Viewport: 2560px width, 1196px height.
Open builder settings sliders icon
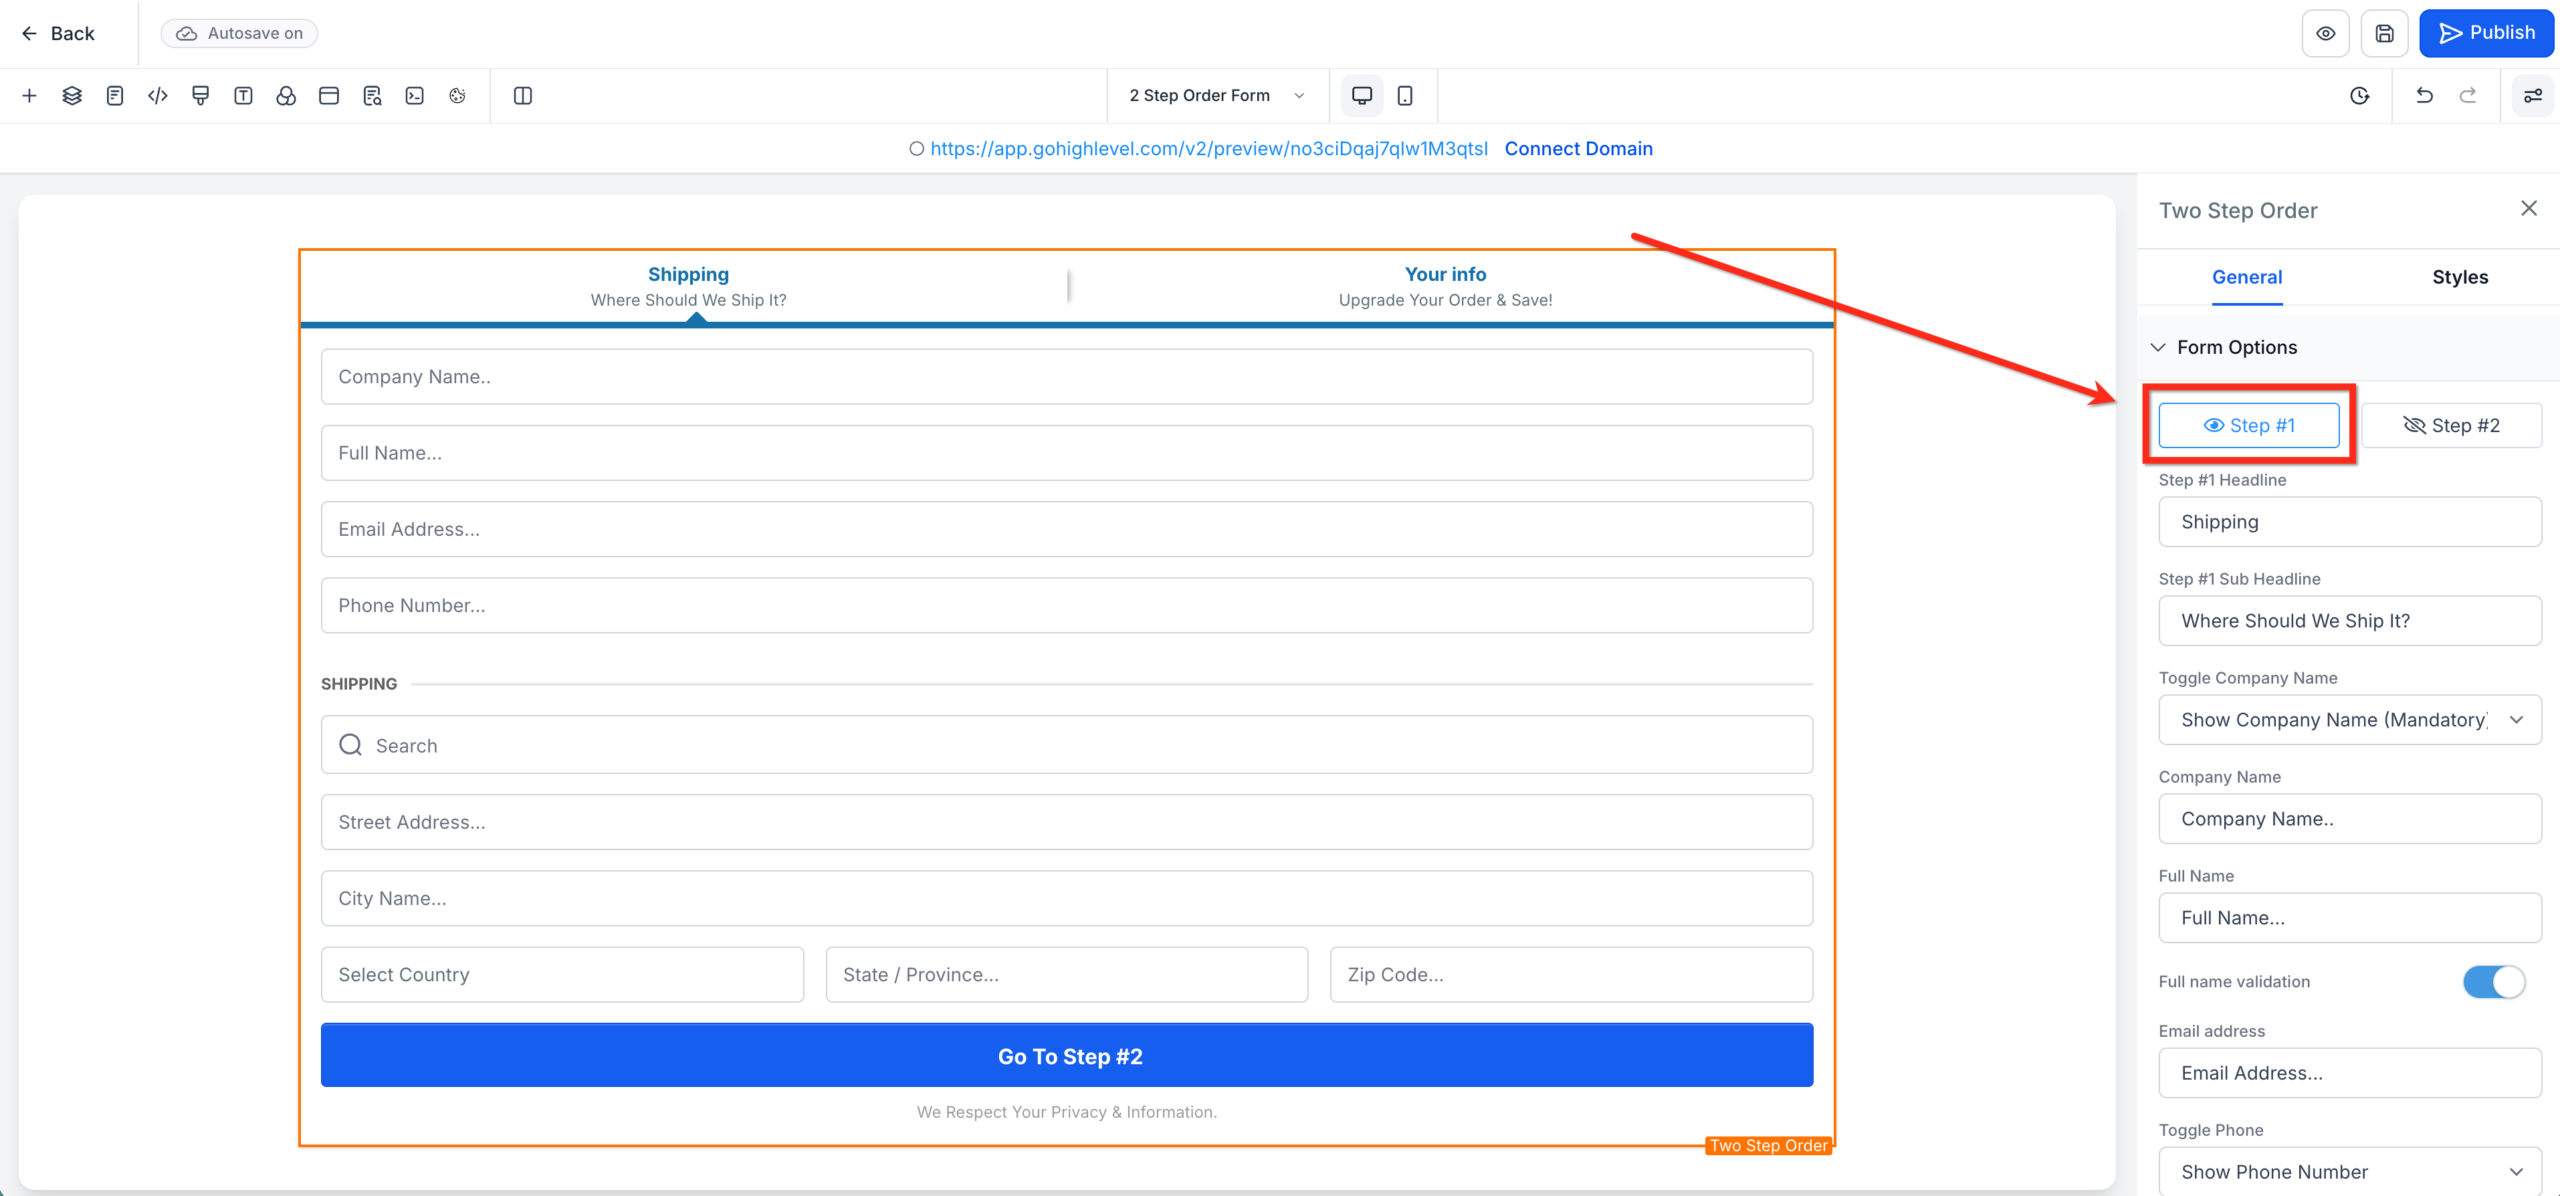2534,95
